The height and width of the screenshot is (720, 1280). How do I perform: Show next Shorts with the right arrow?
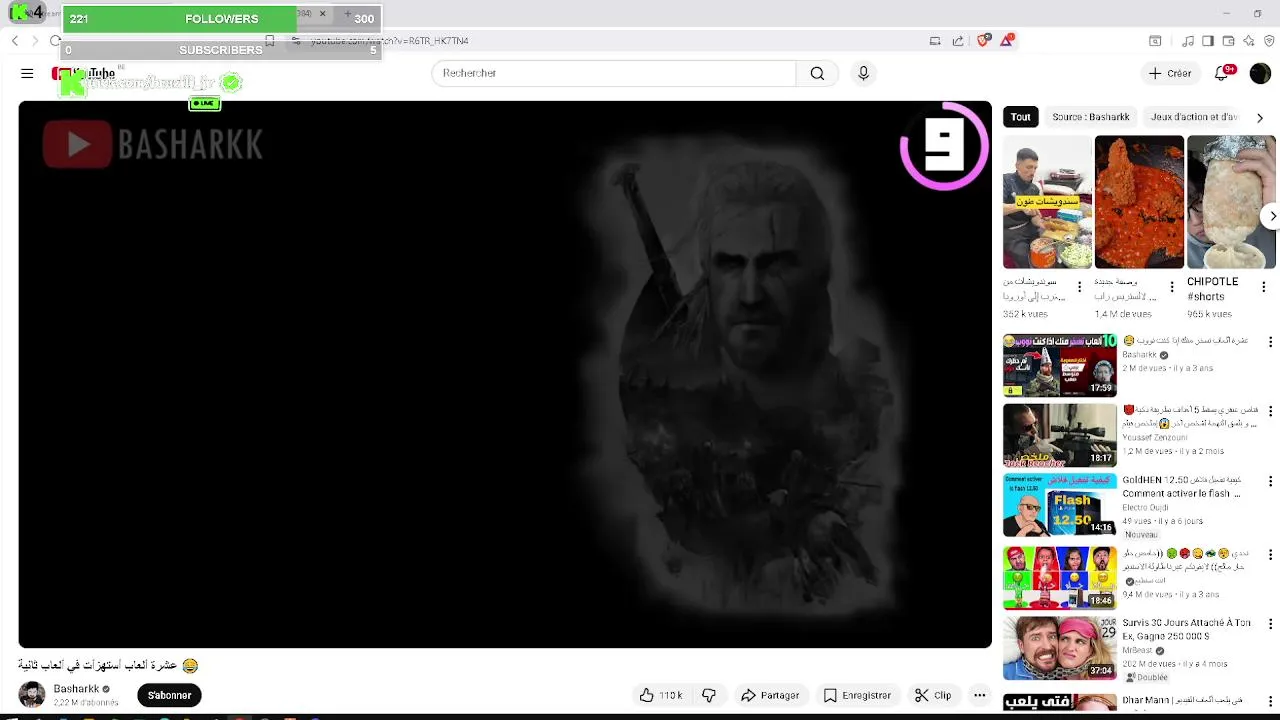pos(1271,216)
